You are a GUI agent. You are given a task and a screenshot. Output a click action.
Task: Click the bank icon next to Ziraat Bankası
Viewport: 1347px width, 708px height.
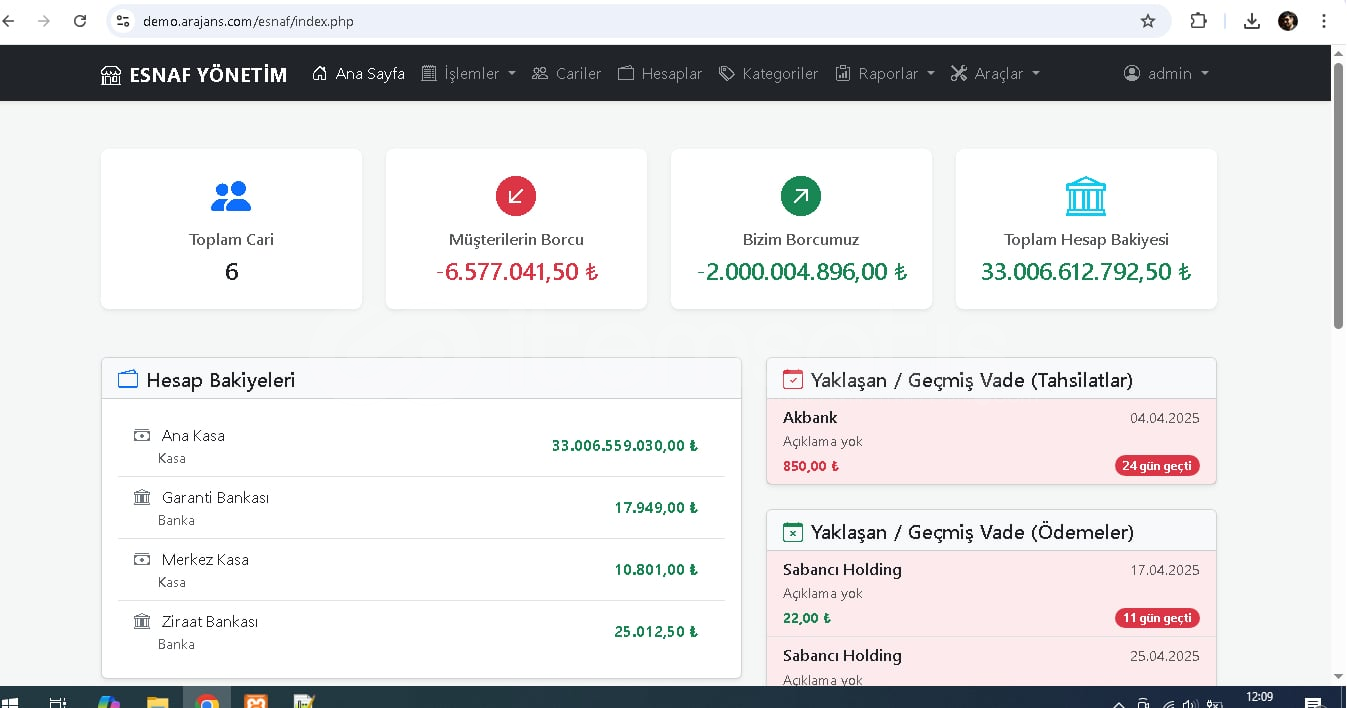click(x=142, y=621)
